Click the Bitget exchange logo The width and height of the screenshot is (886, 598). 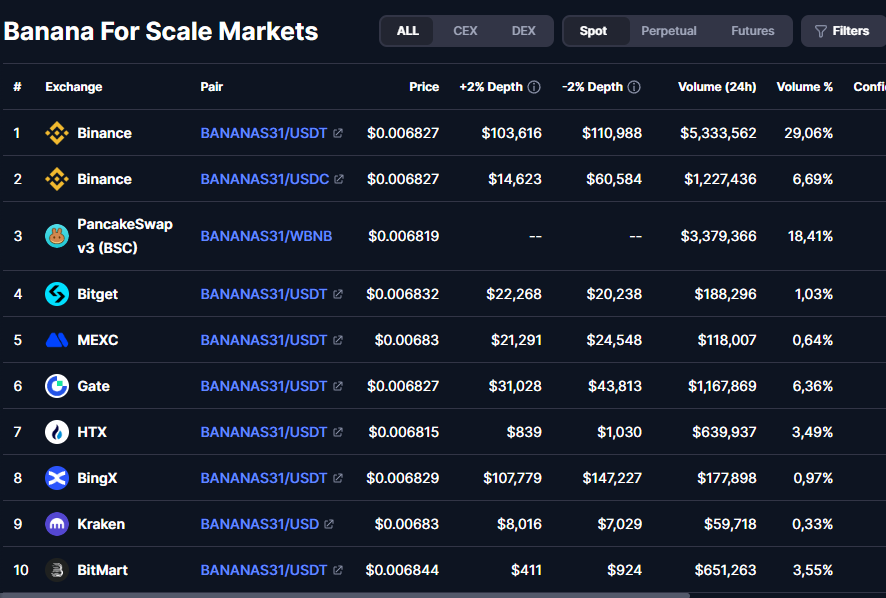click(x=57, y=294)
